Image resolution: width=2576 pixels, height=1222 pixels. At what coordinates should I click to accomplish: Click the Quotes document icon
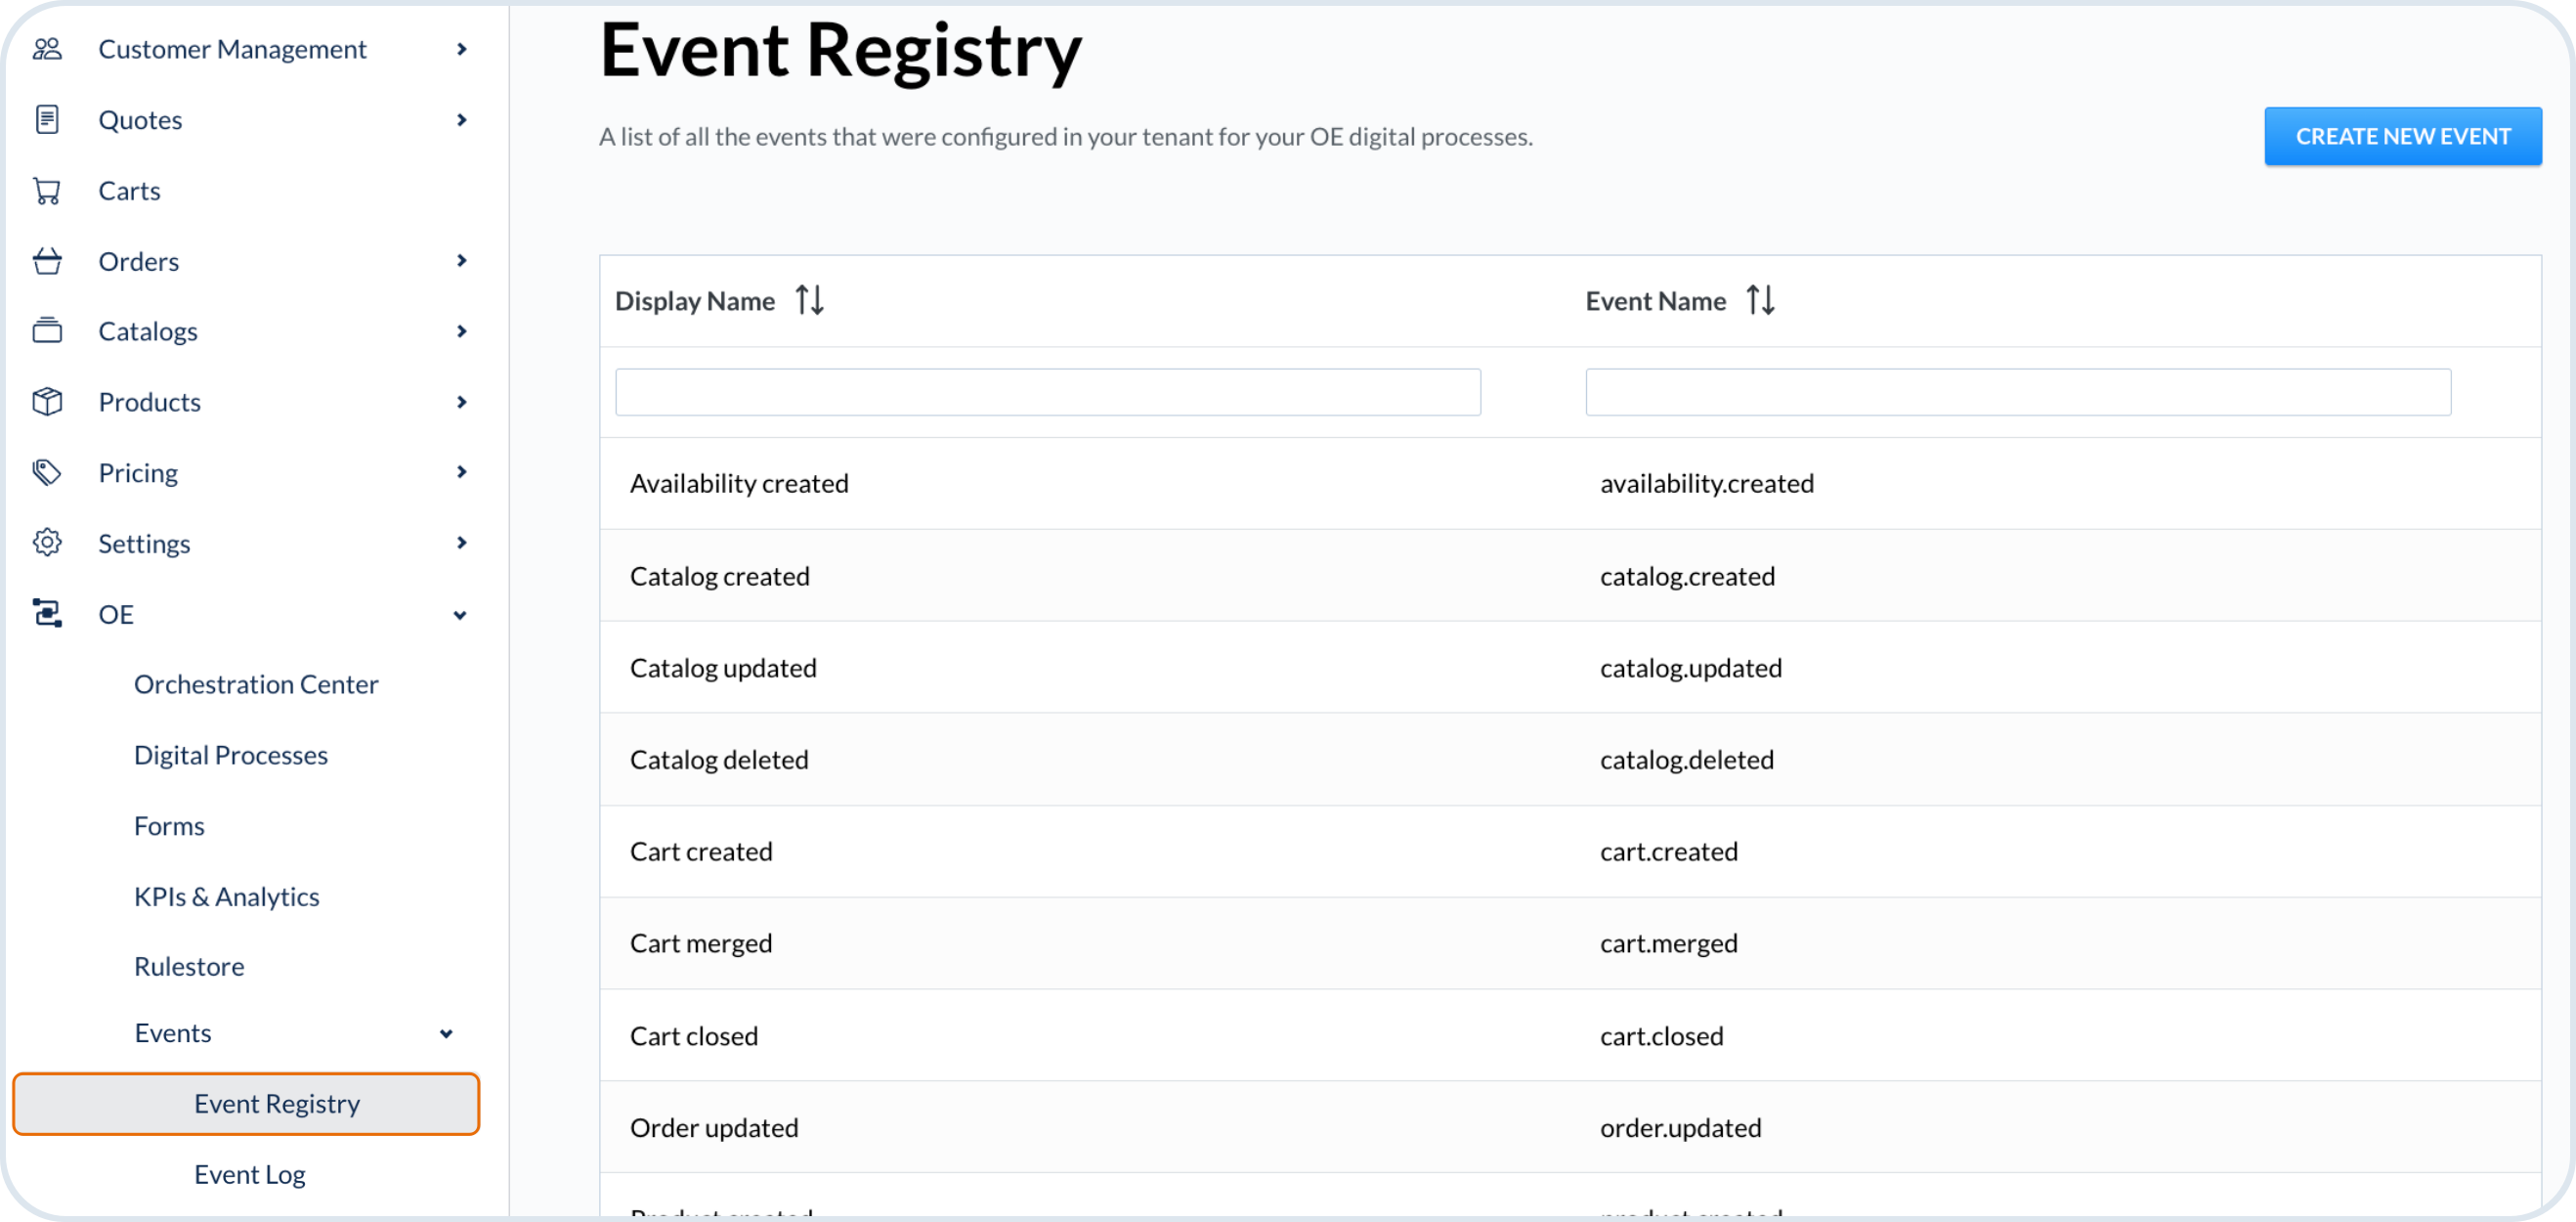tap(47, 120)
